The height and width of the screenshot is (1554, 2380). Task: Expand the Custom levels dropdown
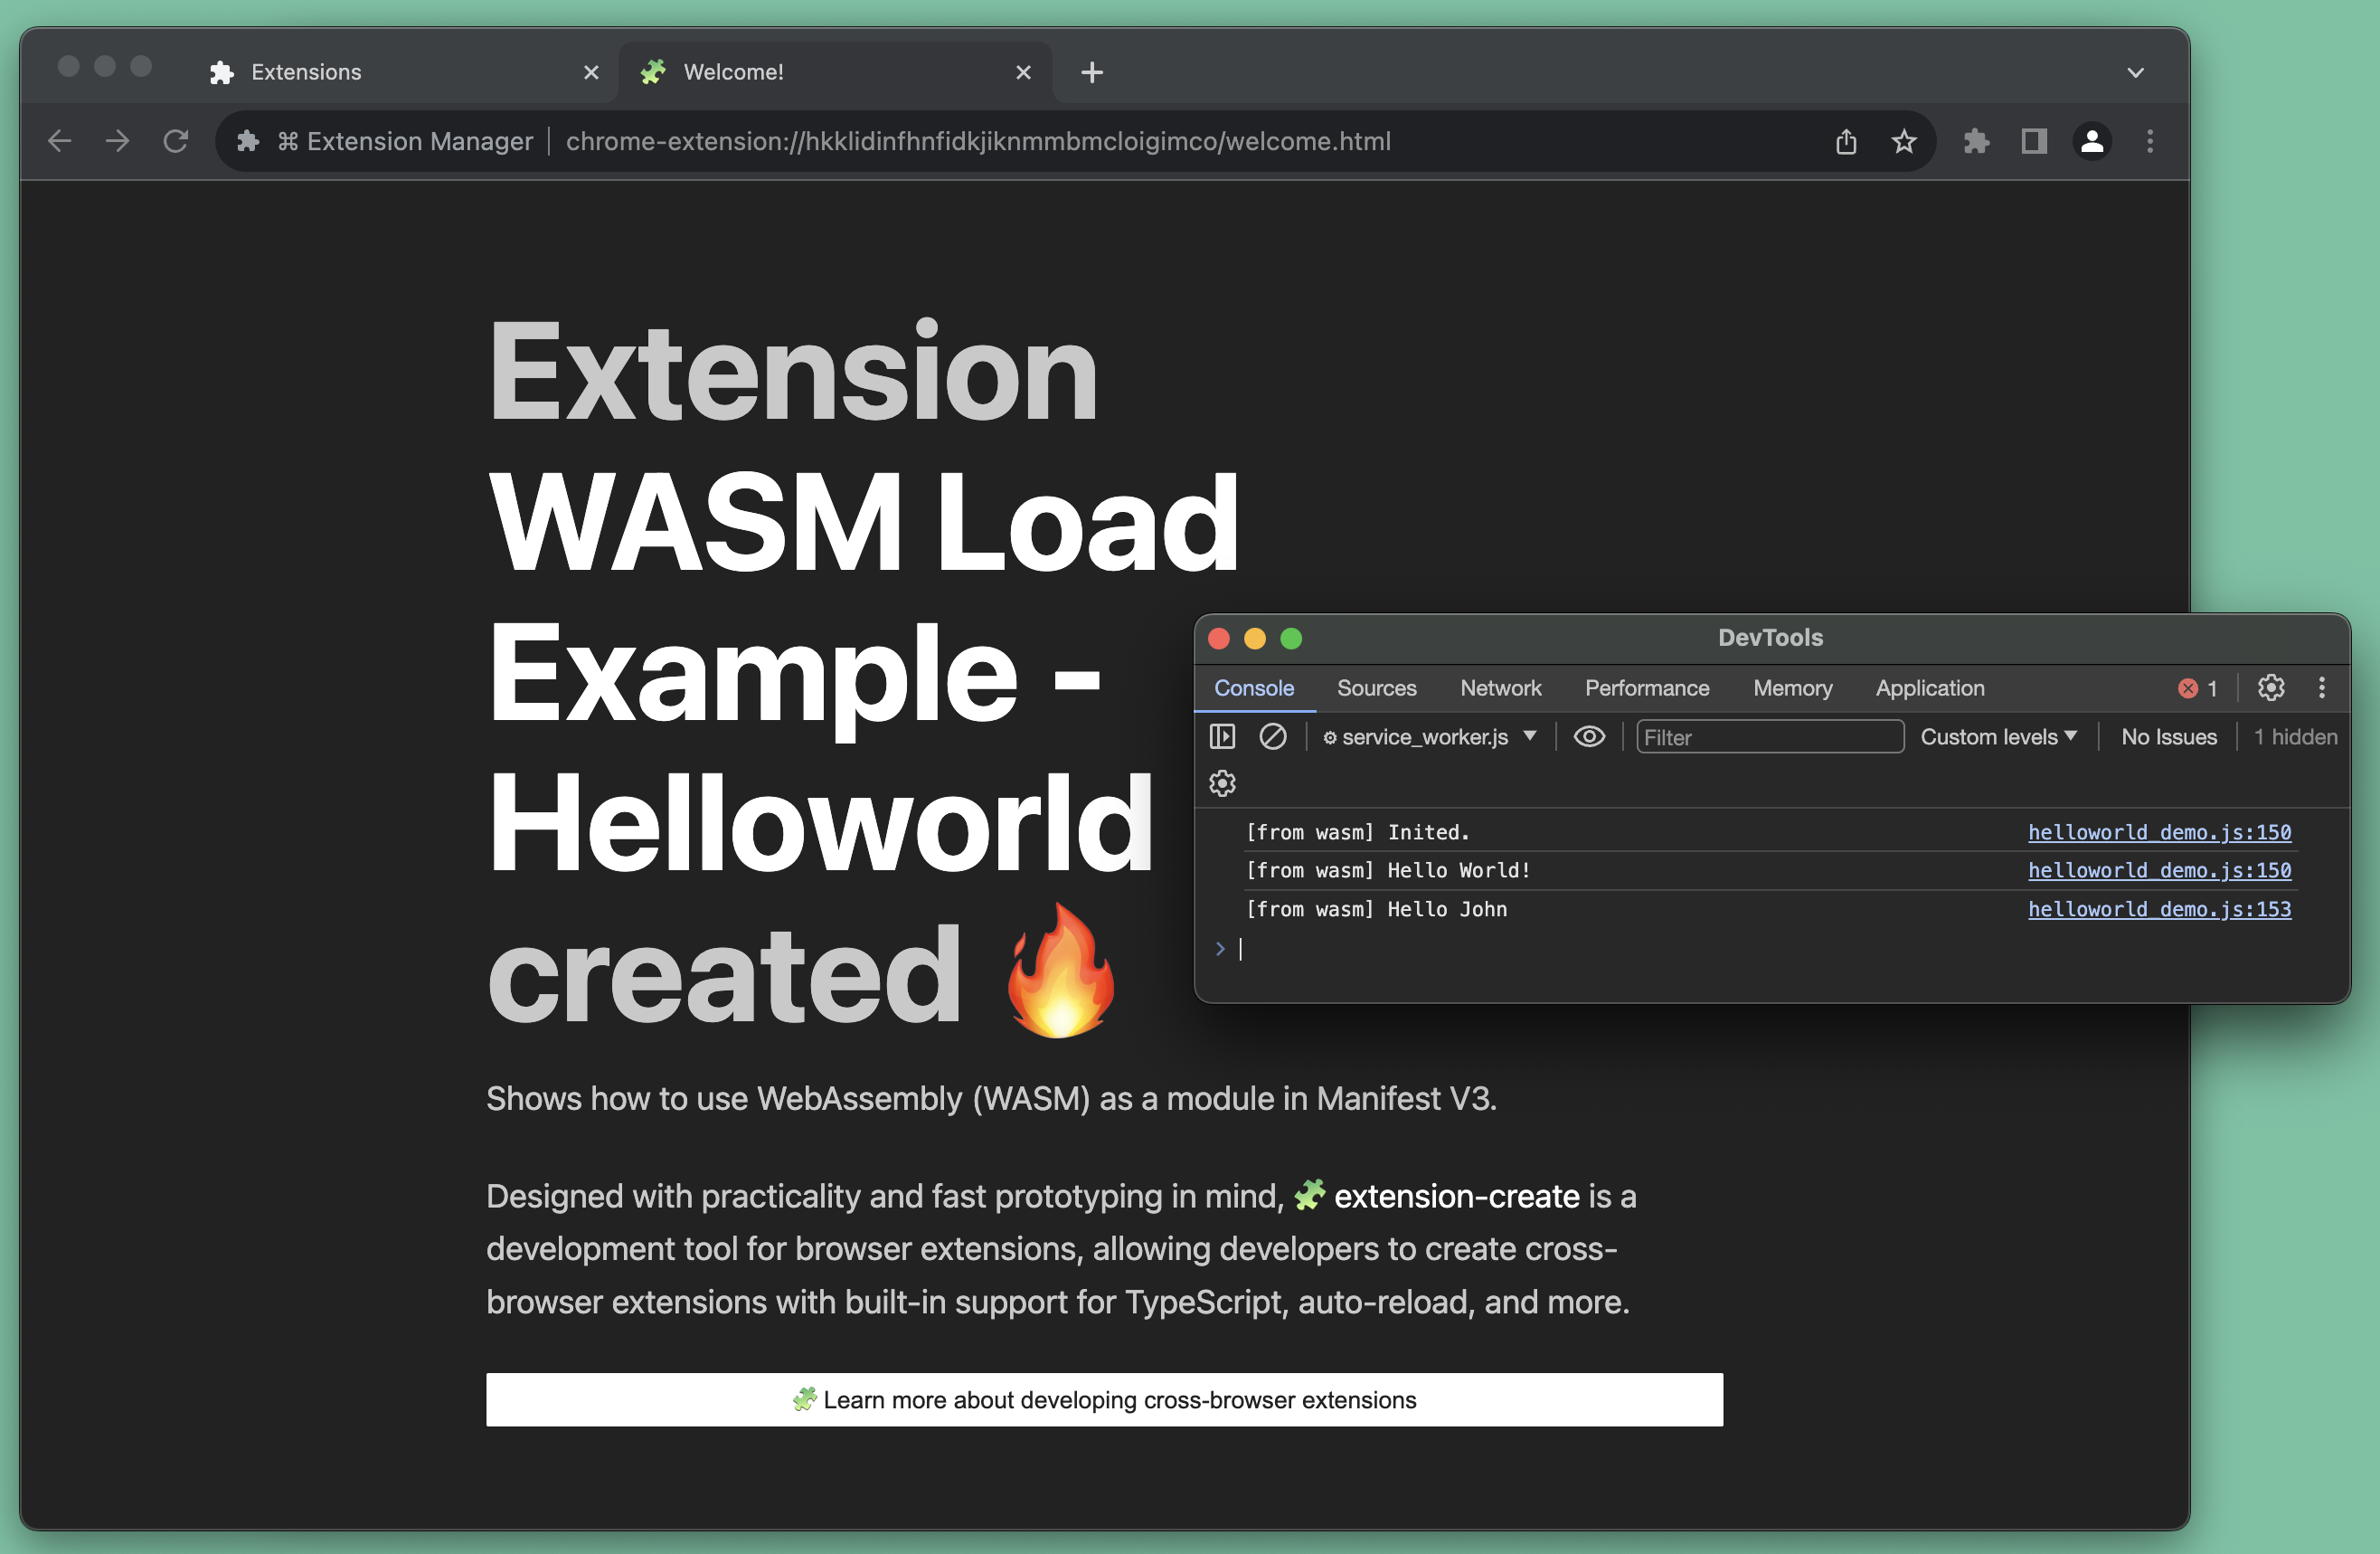pos(1998,737)
